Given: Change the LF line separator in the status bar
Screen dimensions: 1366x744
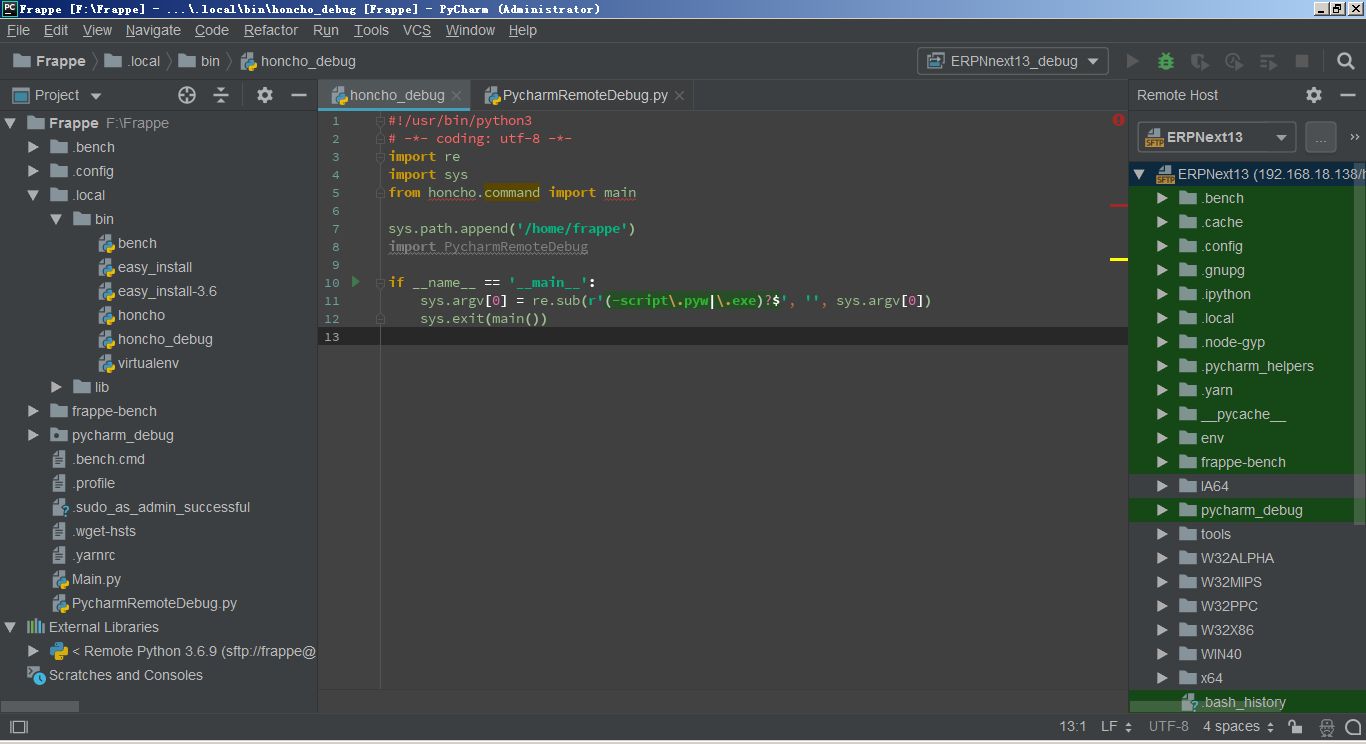Looking at the screenshot, I should pyautogui.click(x=1116, y=727).
